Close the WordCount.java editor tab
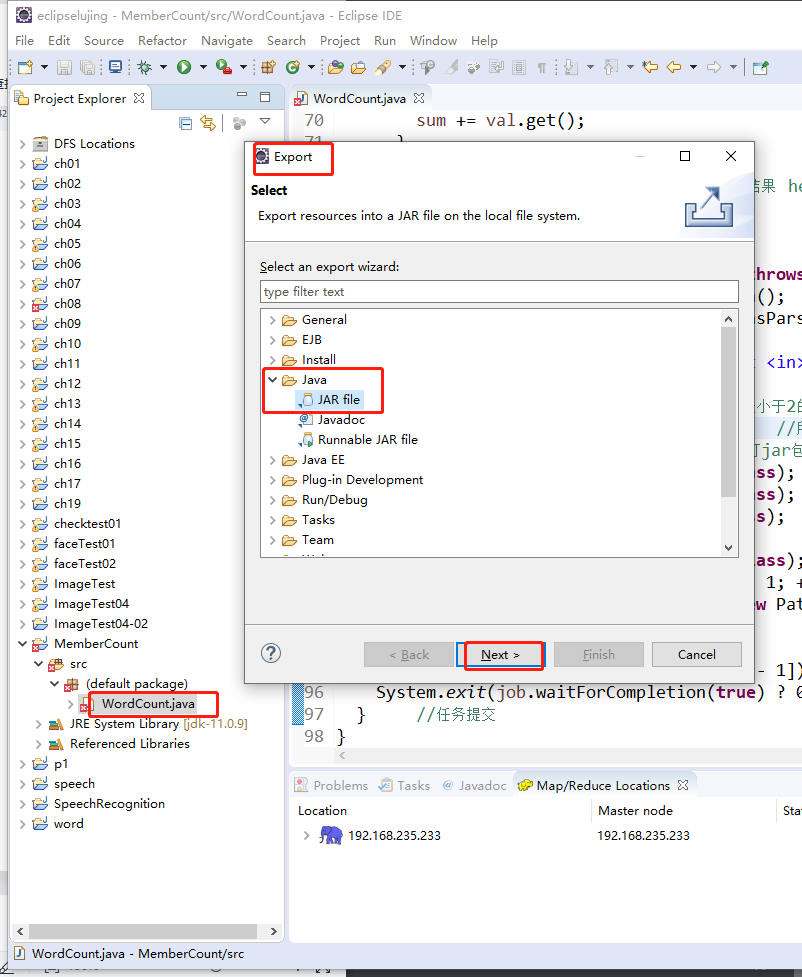This screenshot has height=977, width=802. pyautogui.click(x=419, y=98)
